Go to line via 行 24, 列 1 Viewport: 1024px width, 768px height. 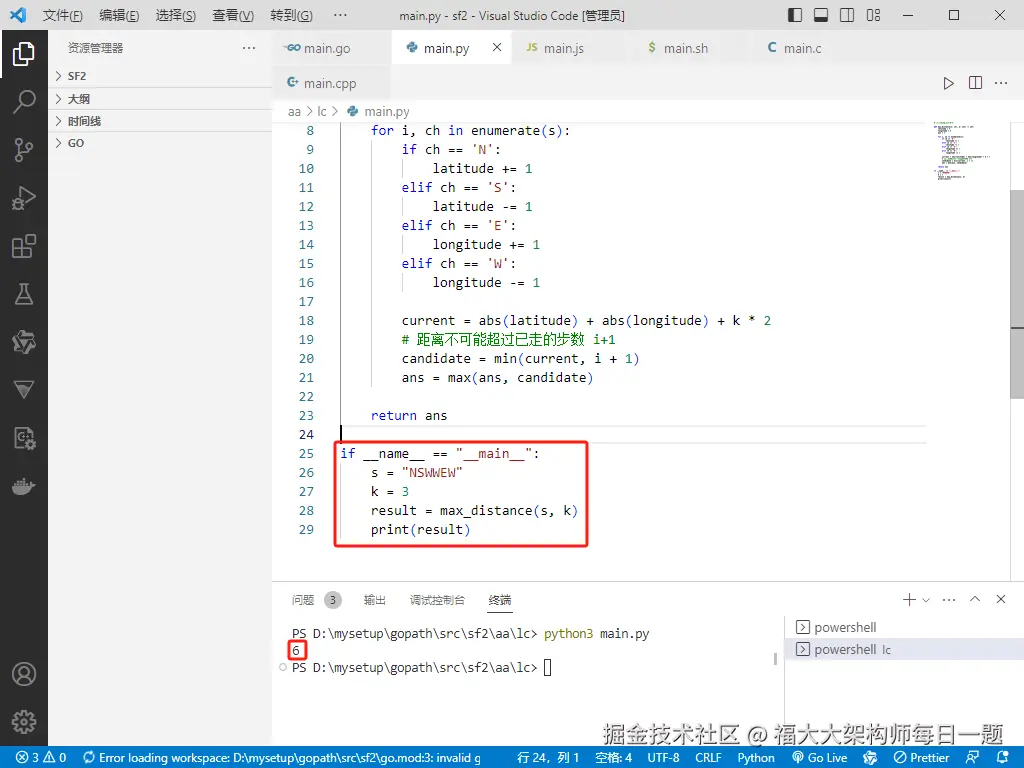[x=548, y=758]
